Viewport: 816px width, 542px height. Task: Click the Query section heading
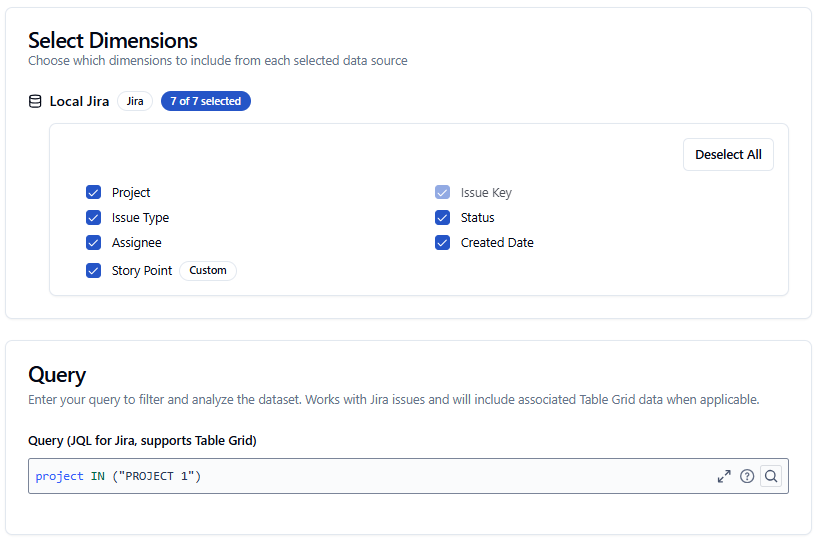coord(57,375)
